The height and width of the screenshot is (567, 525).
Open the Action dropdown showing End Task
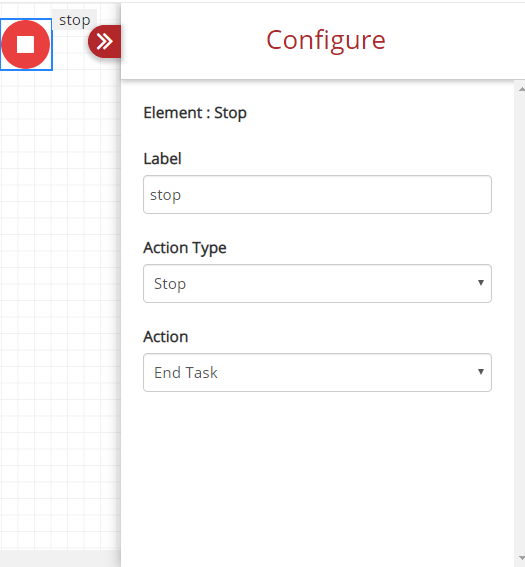[x=317, y=372]
